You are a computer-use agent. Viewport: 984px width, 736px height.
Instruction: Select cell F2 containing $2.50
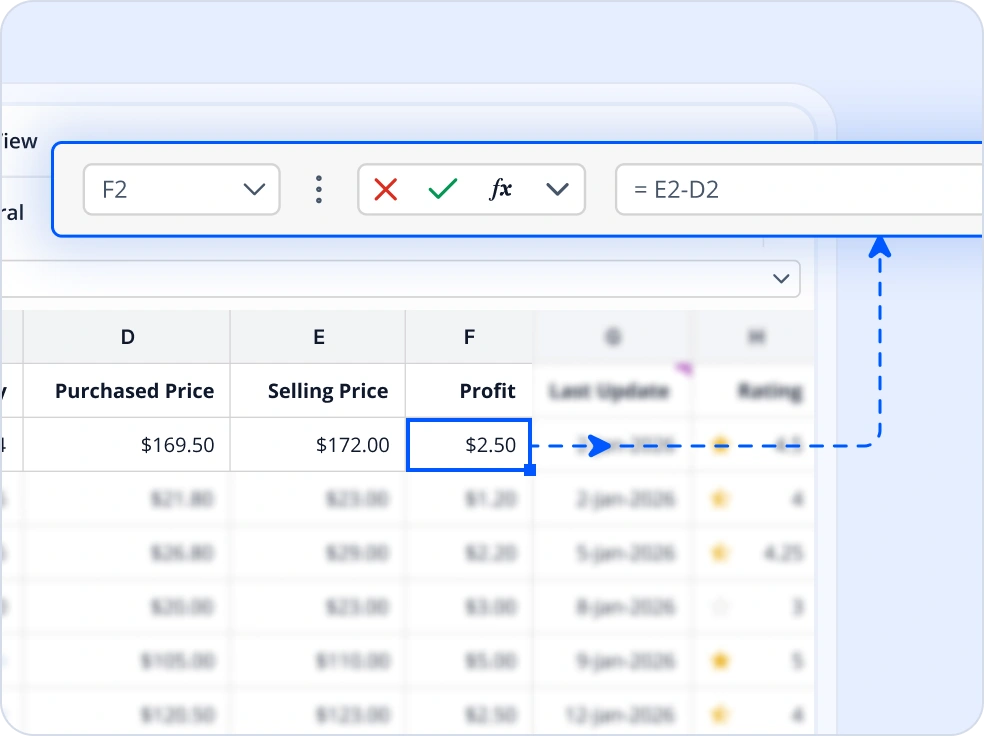coord(469,445)
